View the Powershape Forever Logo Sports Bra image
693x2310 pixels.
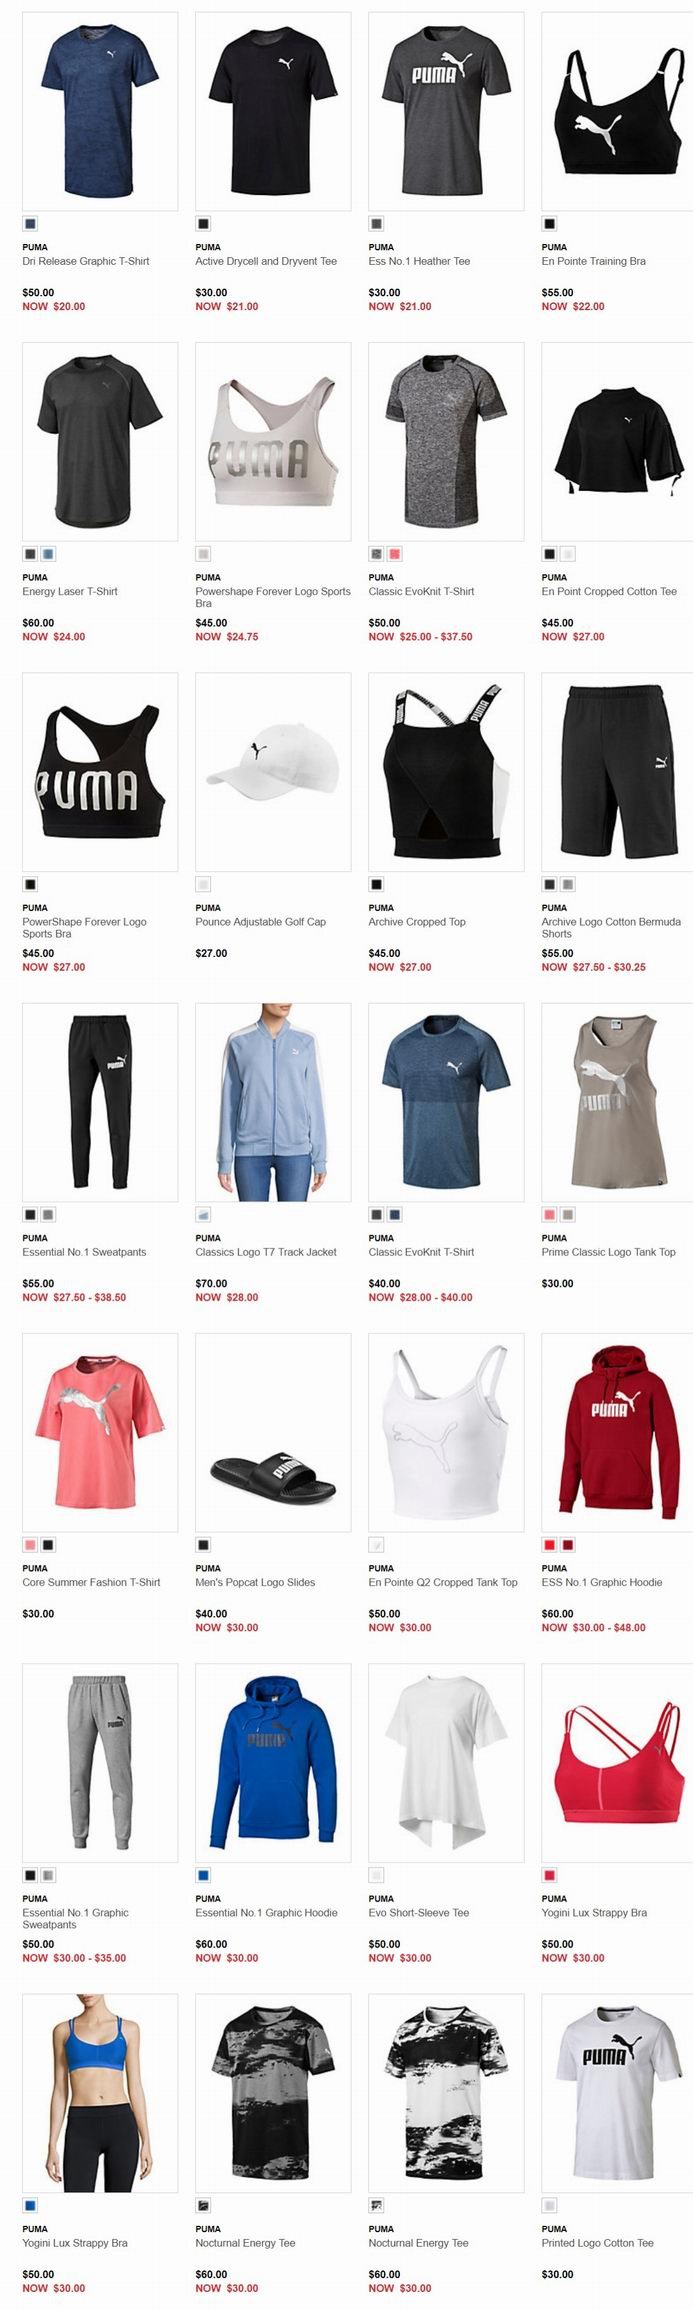pos(273,442)
